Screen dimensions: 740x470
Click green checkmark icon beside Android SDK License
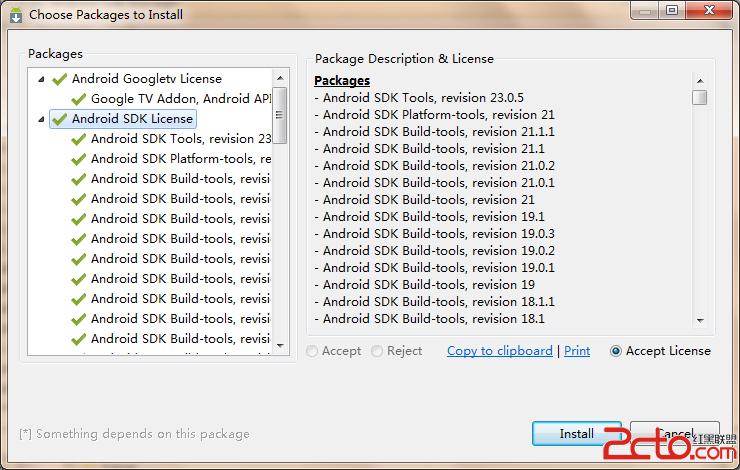coord(60,119)
